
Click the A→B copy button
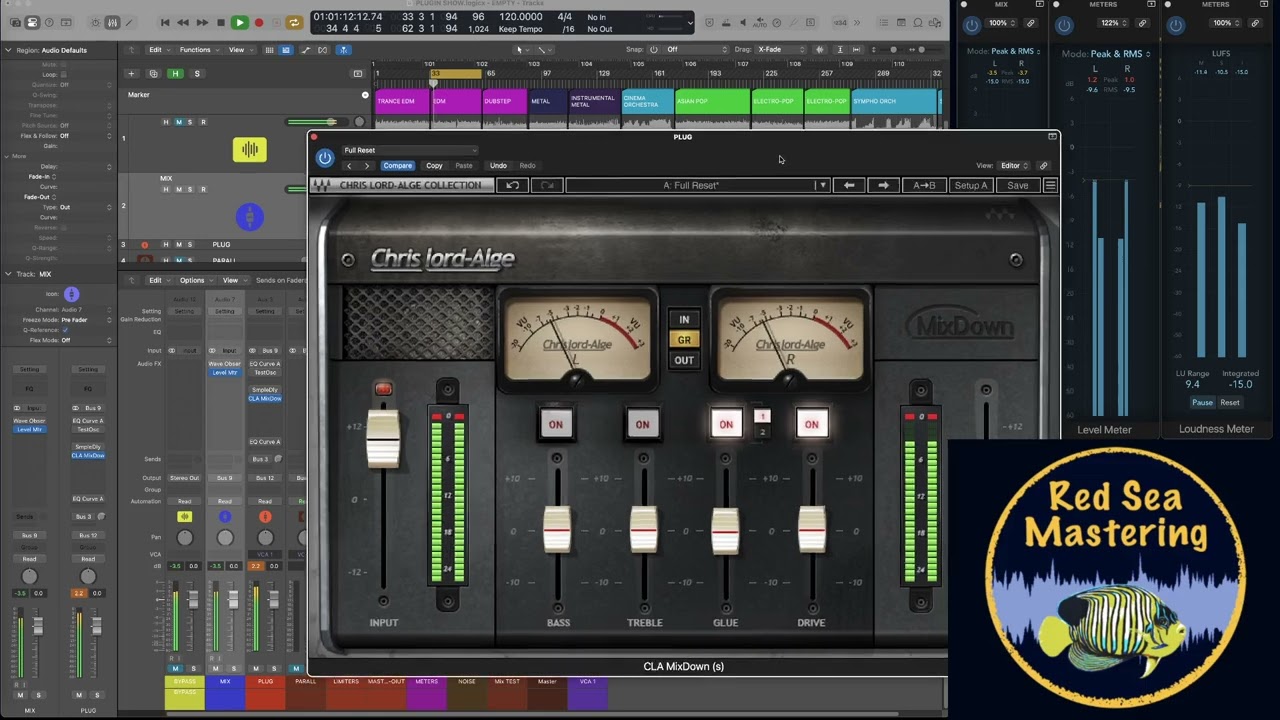tap(924, 185)
